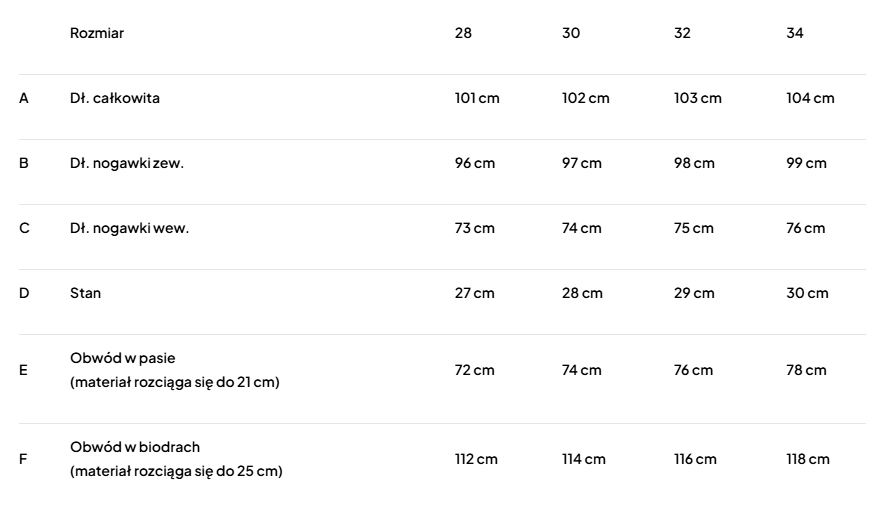Select size 30 column header

(571, 33)
